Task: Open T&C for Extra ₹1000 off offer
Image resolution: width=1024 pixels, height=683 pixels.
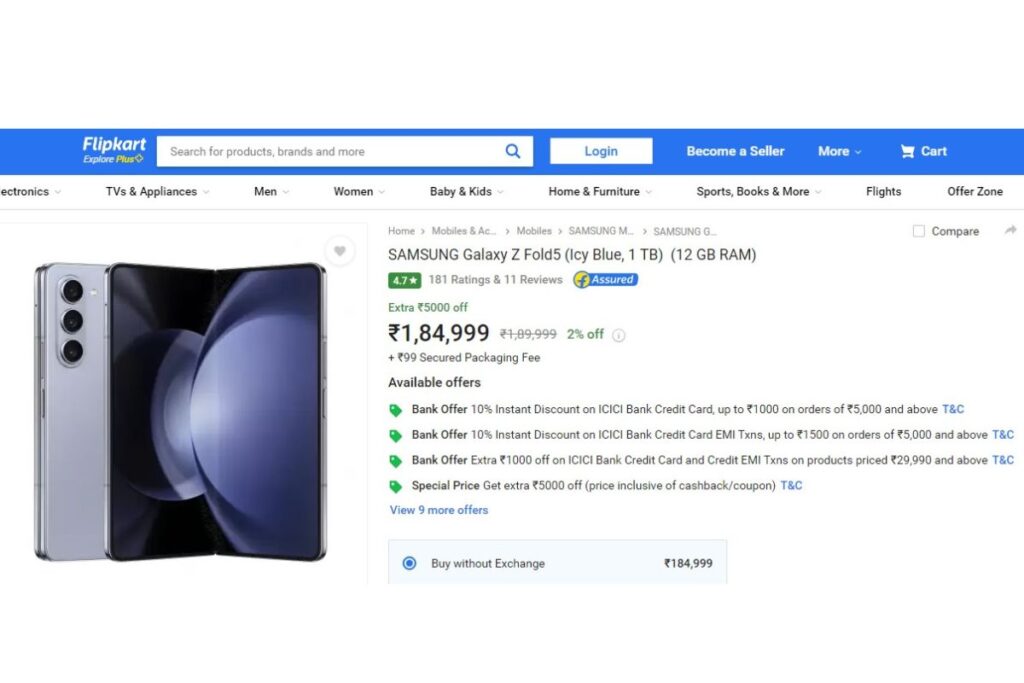Action: [1002, 460]
